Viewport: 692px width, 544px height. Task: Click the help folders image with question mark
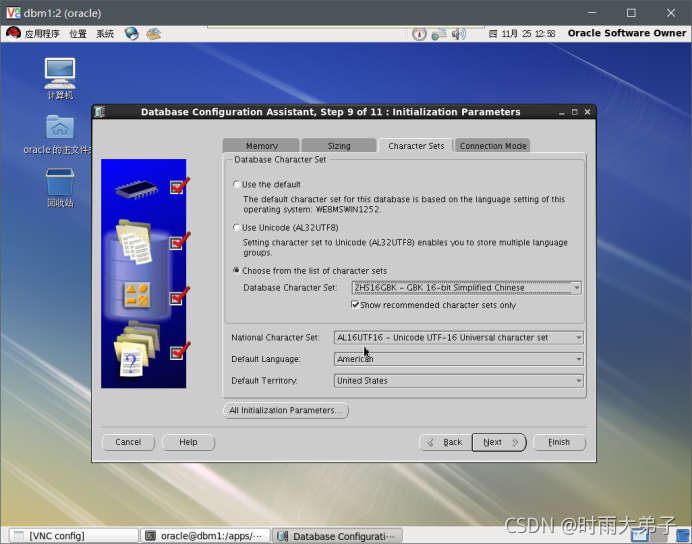pyautogui.click(x=136, y=350)
